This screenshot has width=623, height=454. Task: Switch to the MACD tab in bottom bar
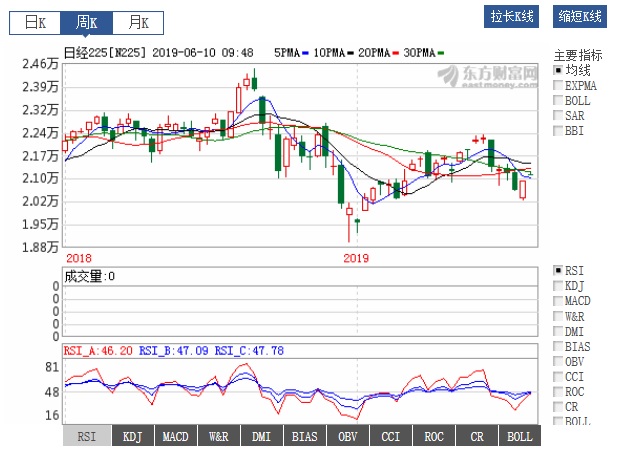[176, 437]
